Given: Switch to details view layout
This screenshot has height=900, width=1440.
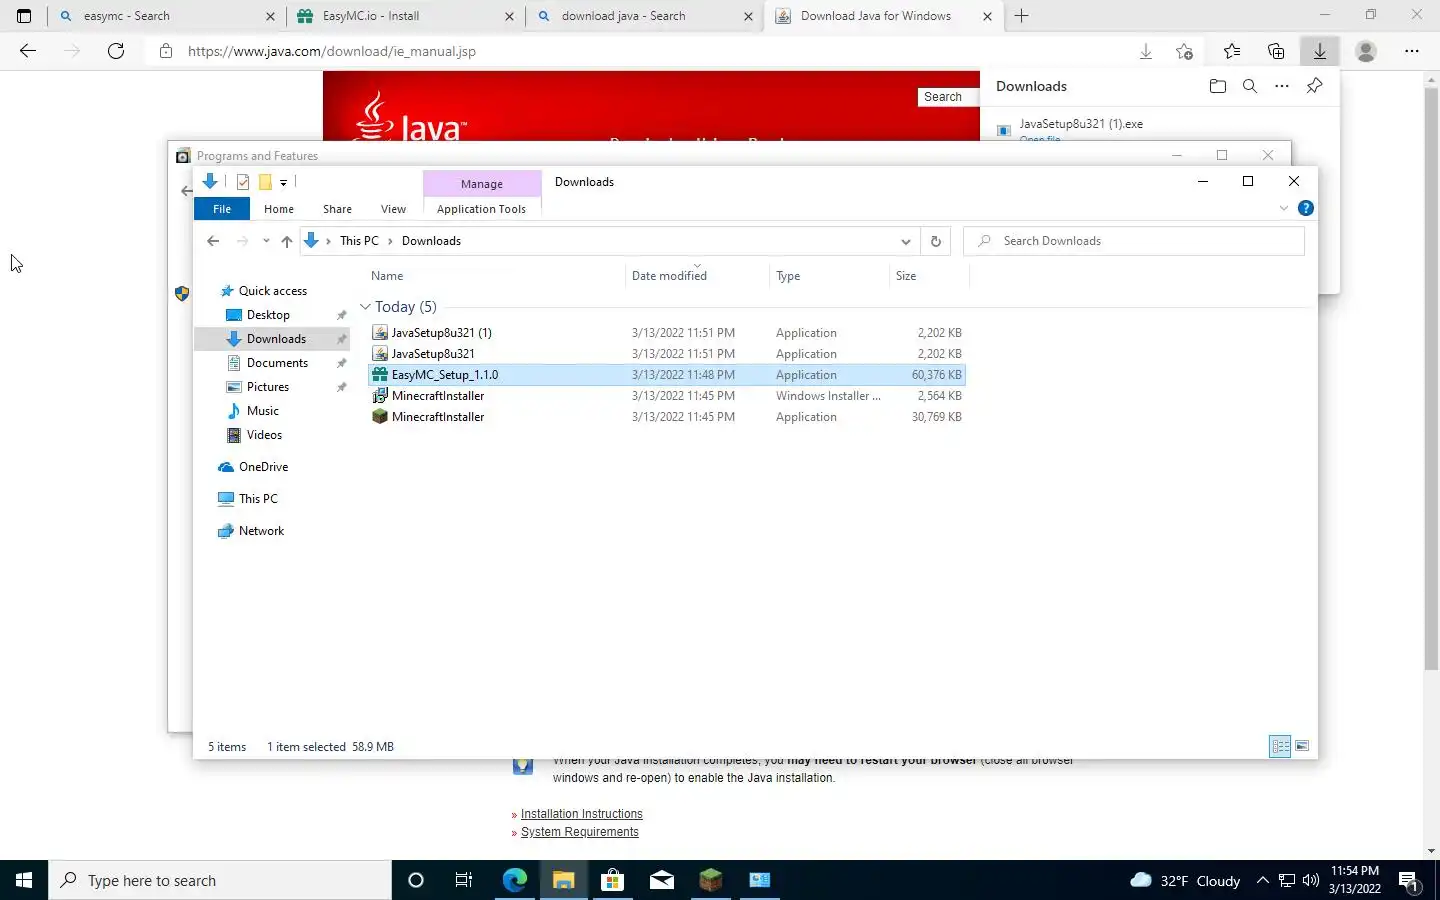Looking at the screenshot, I should click(x=1280, y=746).
